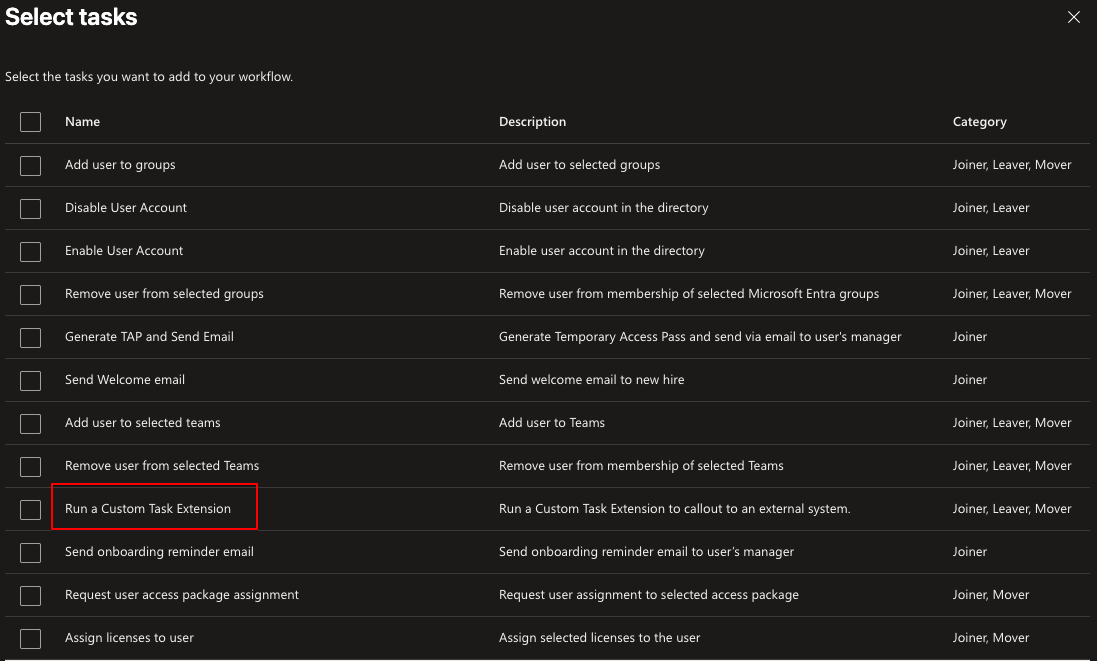
Task: Select the 'Disable User Account' task name
Action: click(126, 208)
